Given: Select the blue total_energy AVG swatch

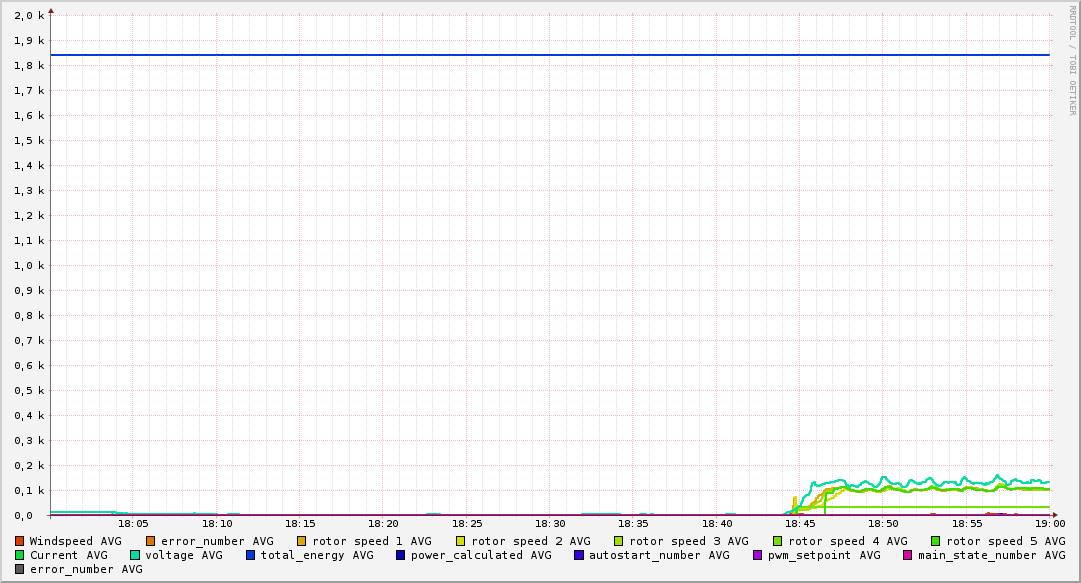Looking at the screenshot, I should pos(251,555).
